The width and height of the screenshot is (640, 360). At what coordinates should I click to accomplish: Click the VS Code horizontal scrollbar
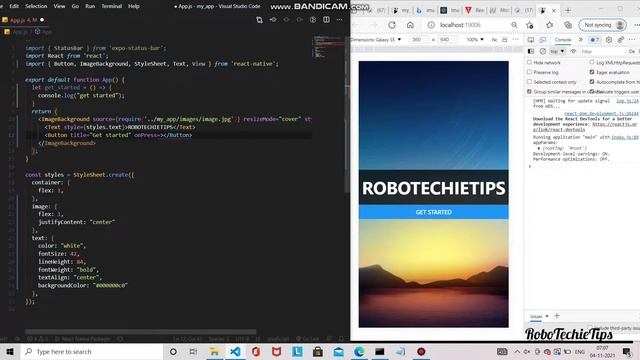click(x=140, y=332)
